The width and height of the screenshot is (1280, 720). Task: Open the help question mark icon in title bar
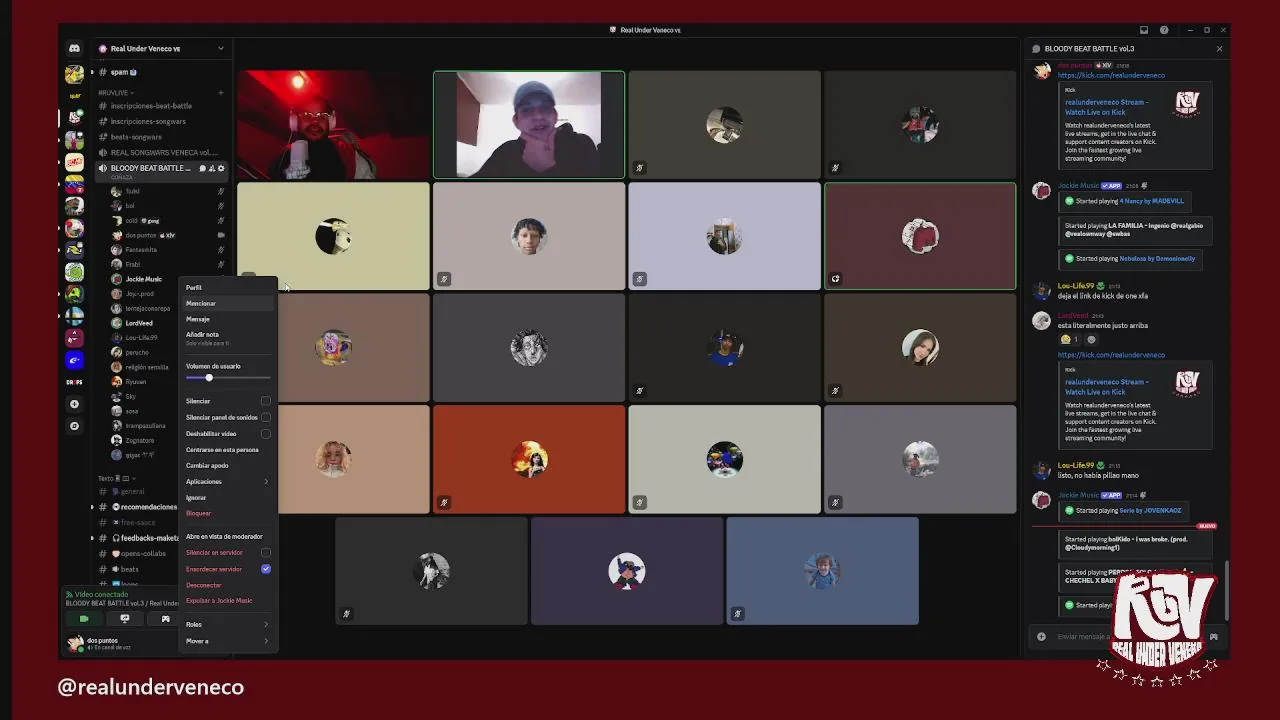click(1164, 30)
